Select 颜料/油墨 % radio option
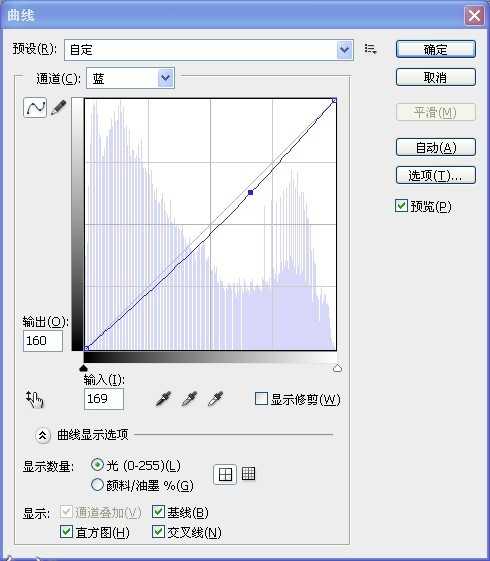 tap(97, 485)
